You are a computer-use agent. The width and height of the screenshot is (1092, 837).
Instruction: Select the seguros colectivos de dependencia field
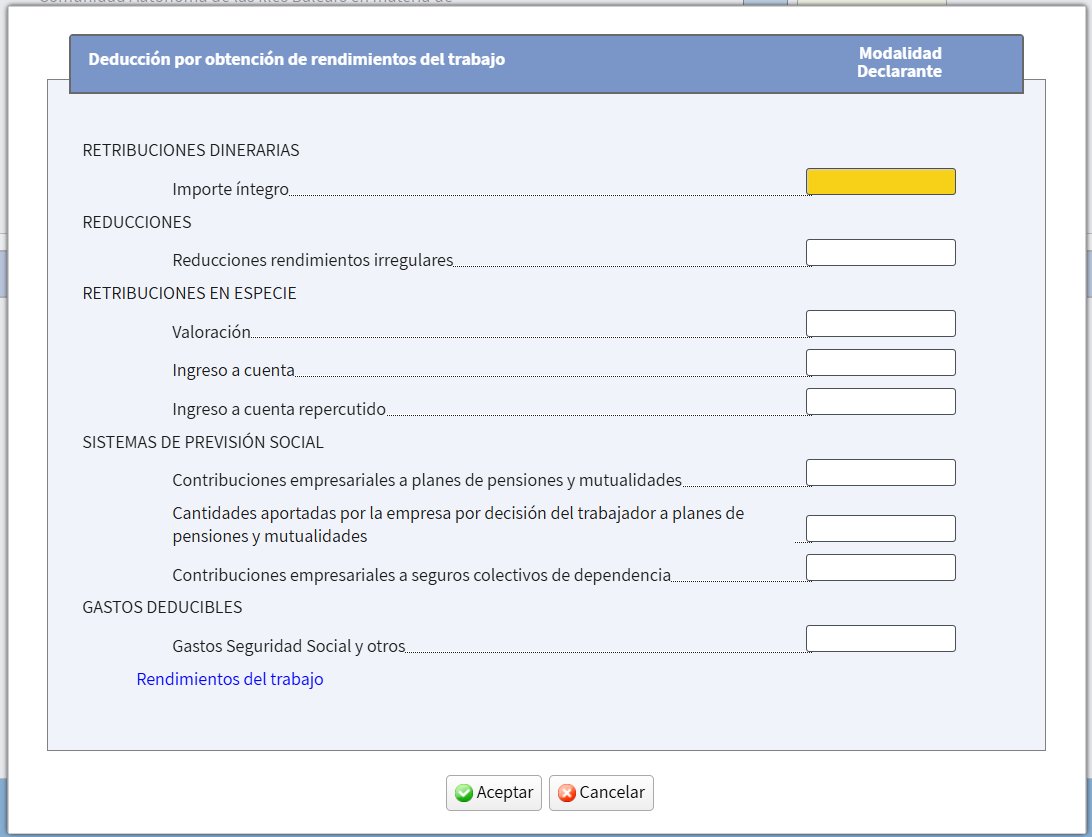[x=880, y=566]
